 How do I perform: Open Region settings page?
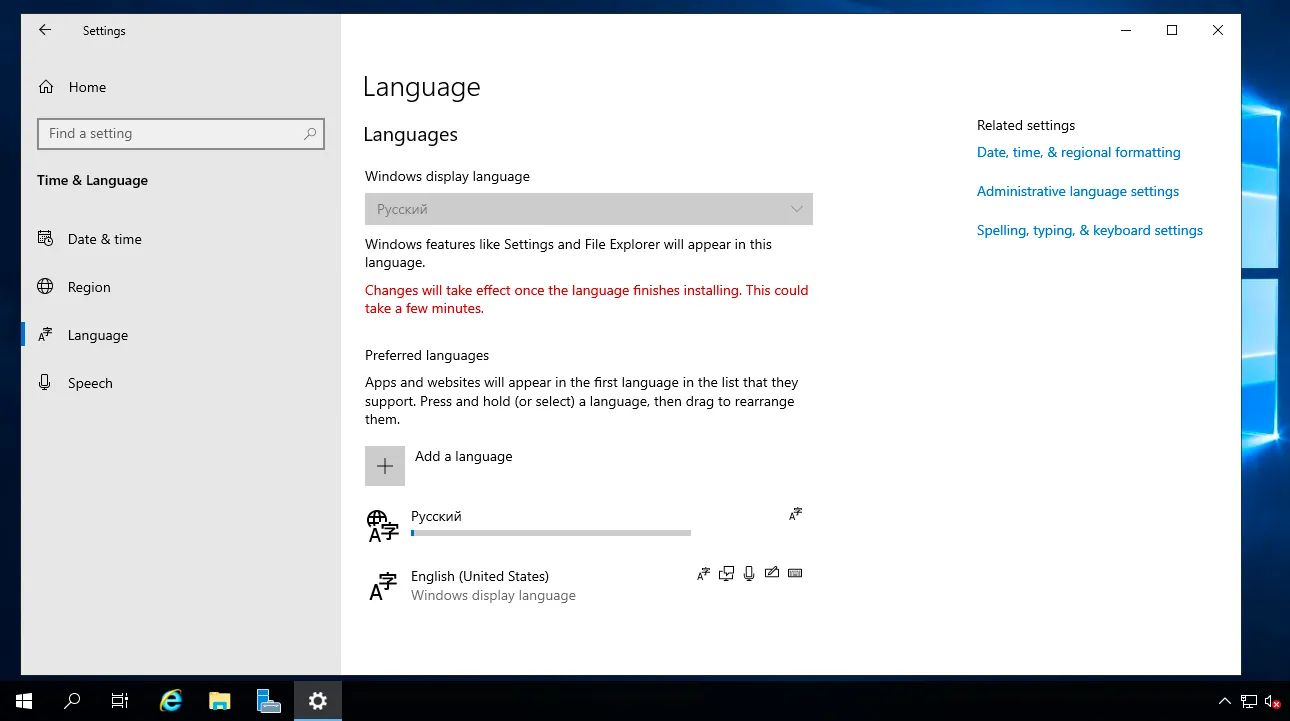[89, 288]
